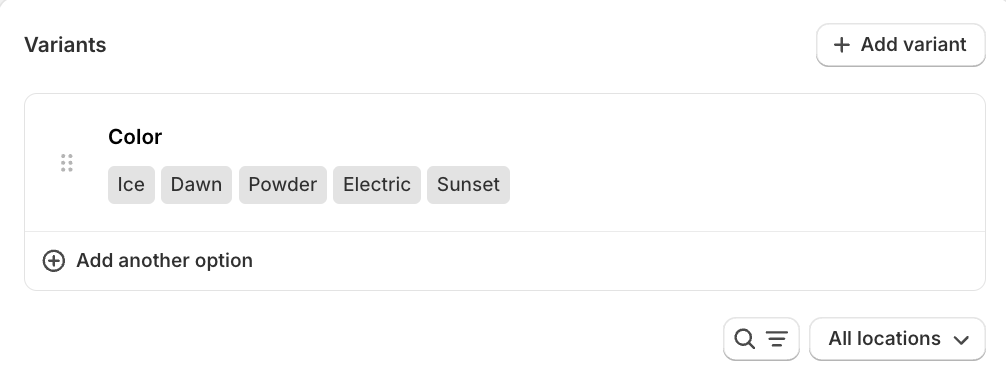Click the Add variant button
Viewport: 1006px width, 370px height.
pos(900,45)
